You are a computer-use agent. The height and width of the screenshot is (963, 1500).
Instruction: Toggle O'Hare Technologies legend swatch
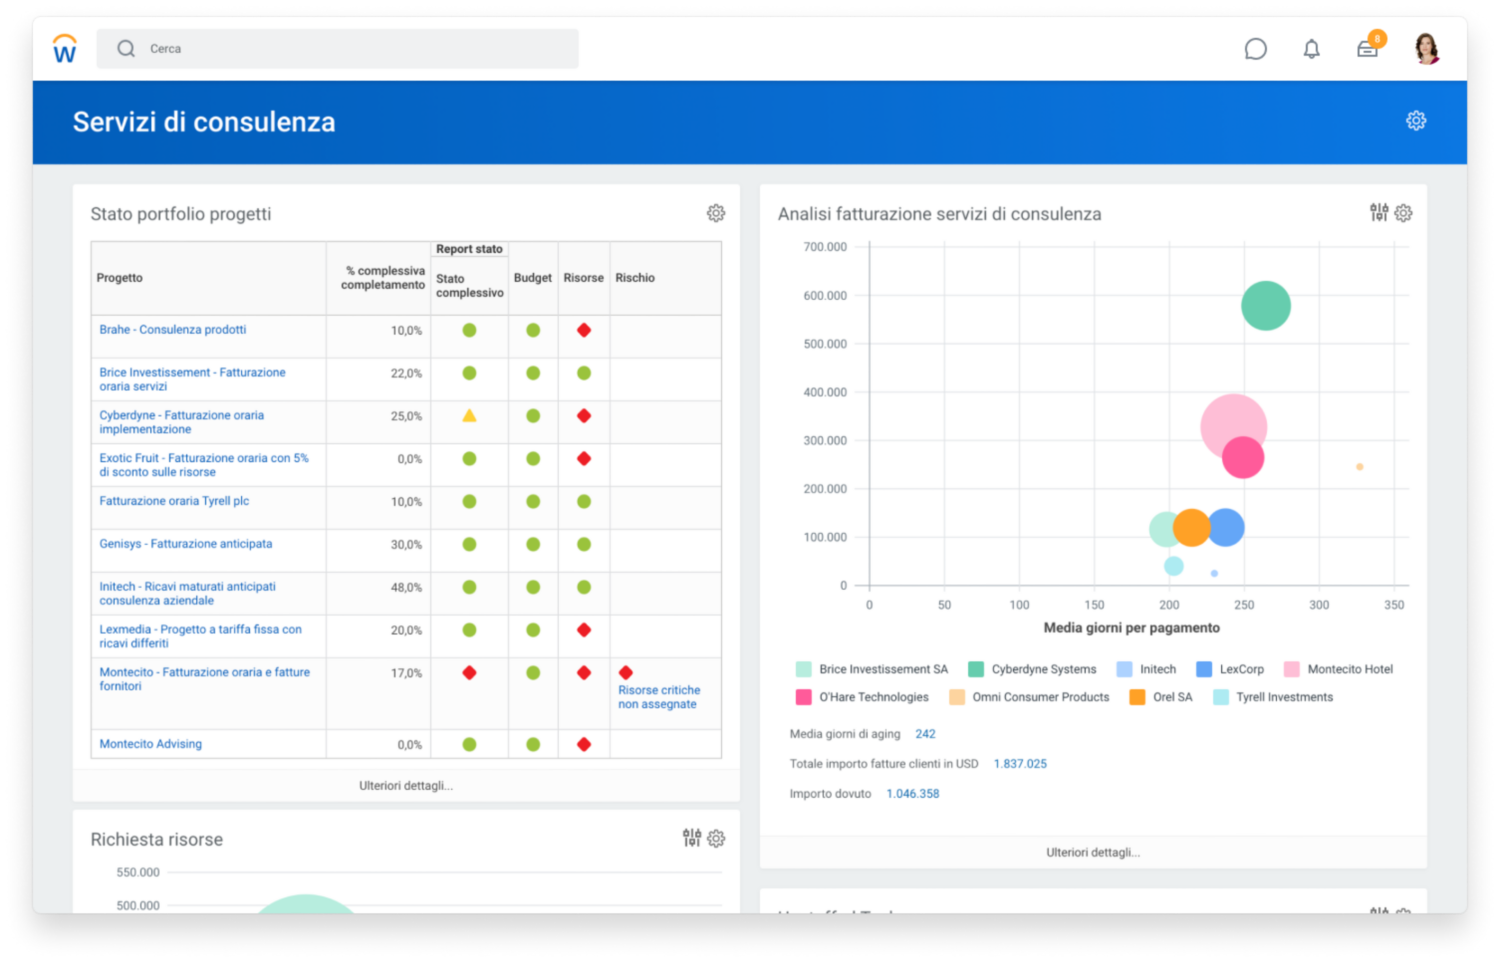[x=803, y=697]
